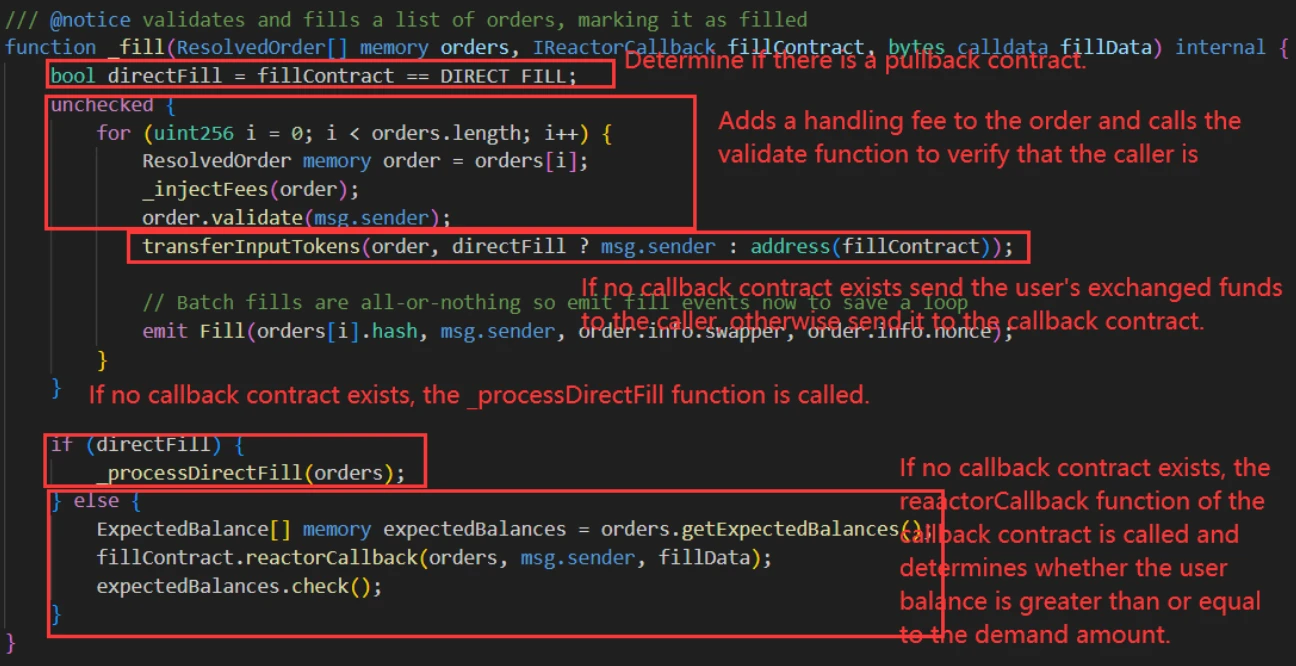Screen dimensions: 1296x666
Task: Click the unchecked keyword
Action: [x=102, y=105]
